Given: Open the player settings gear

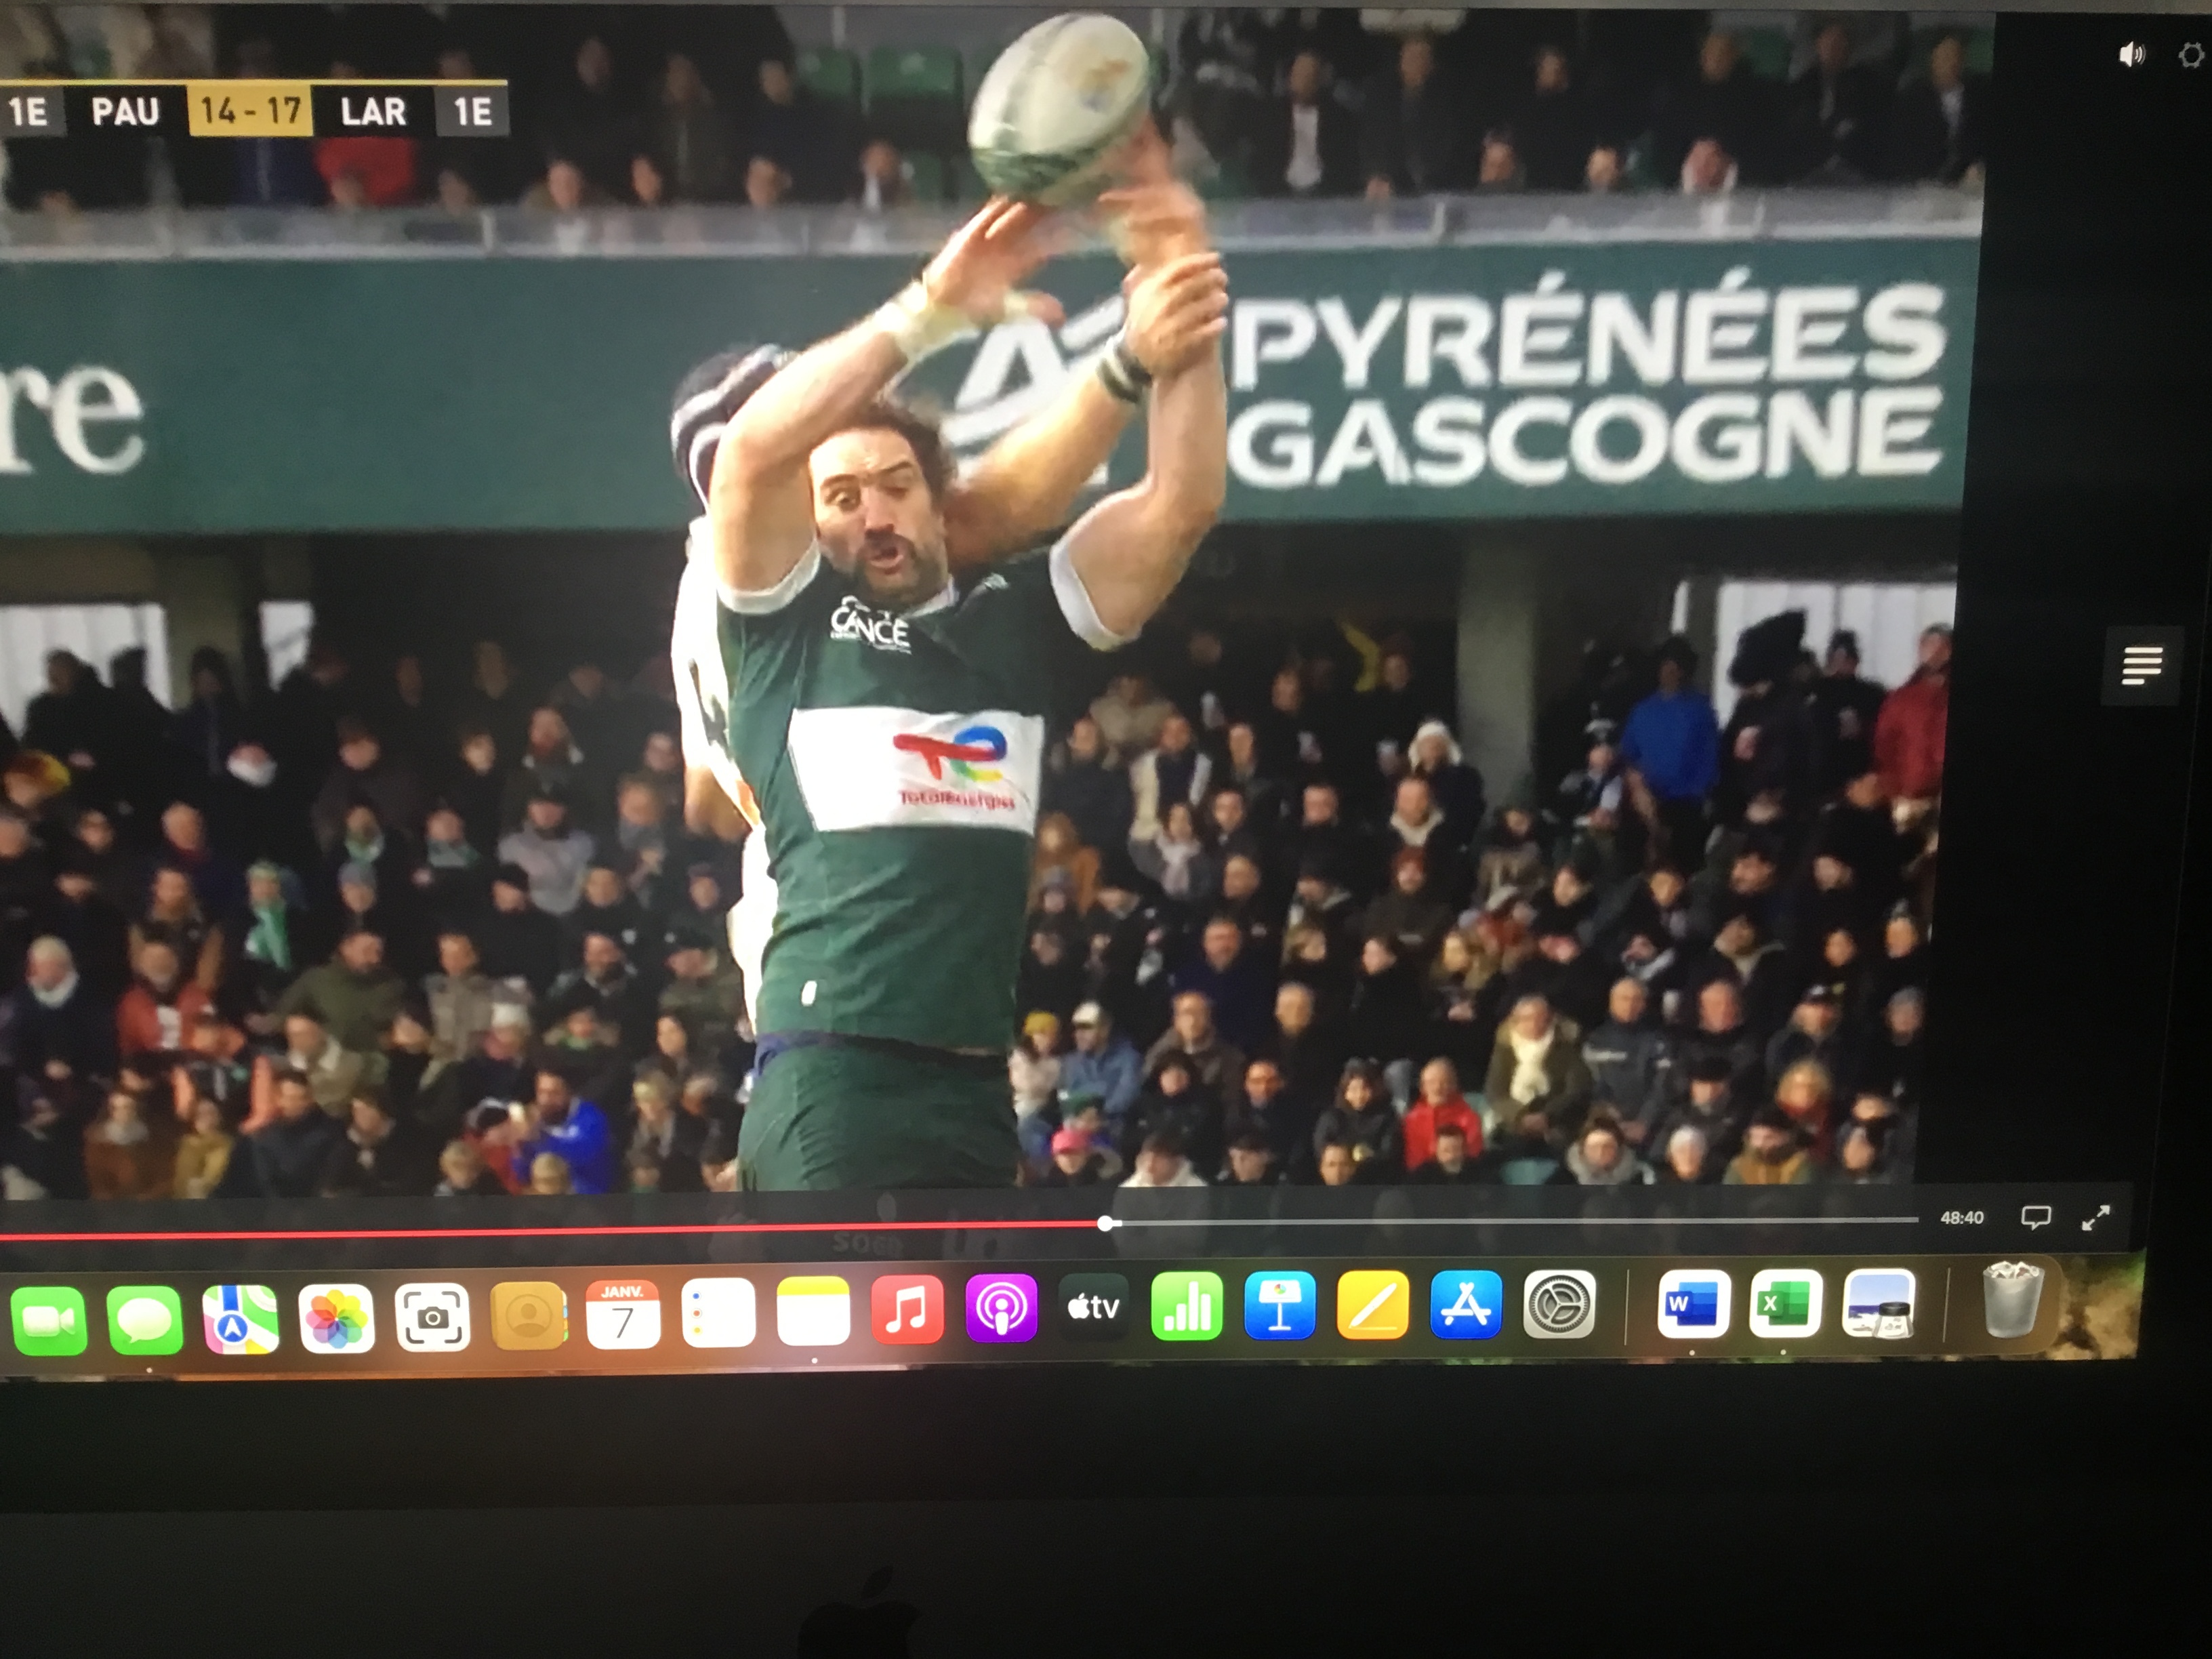Looking at the screenshot, I should pyautogui.click(x=2191, y=56).
